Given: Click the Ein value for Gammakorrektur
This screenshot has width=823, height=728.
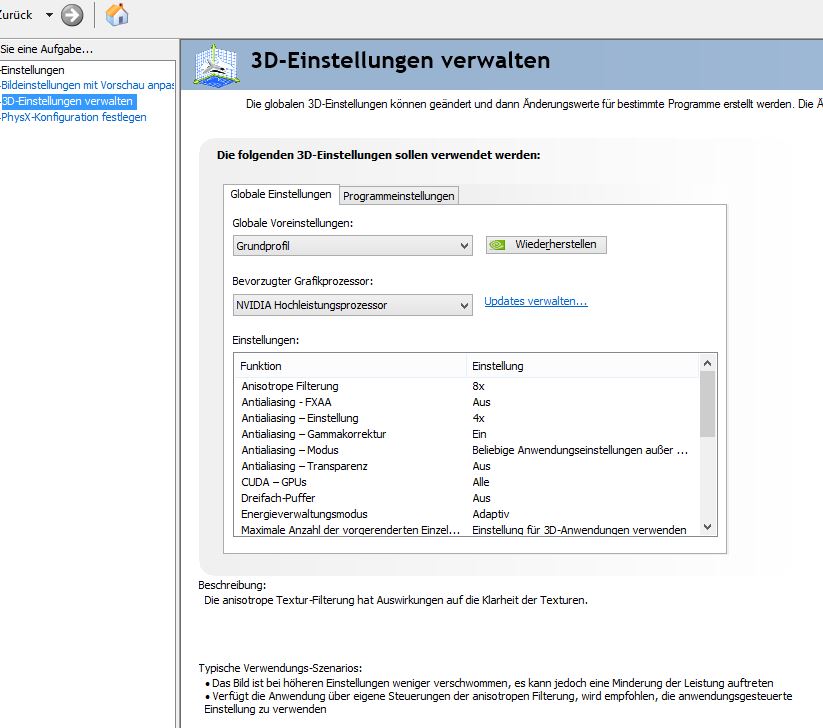Looking at the screenshot, I should 479,434.
